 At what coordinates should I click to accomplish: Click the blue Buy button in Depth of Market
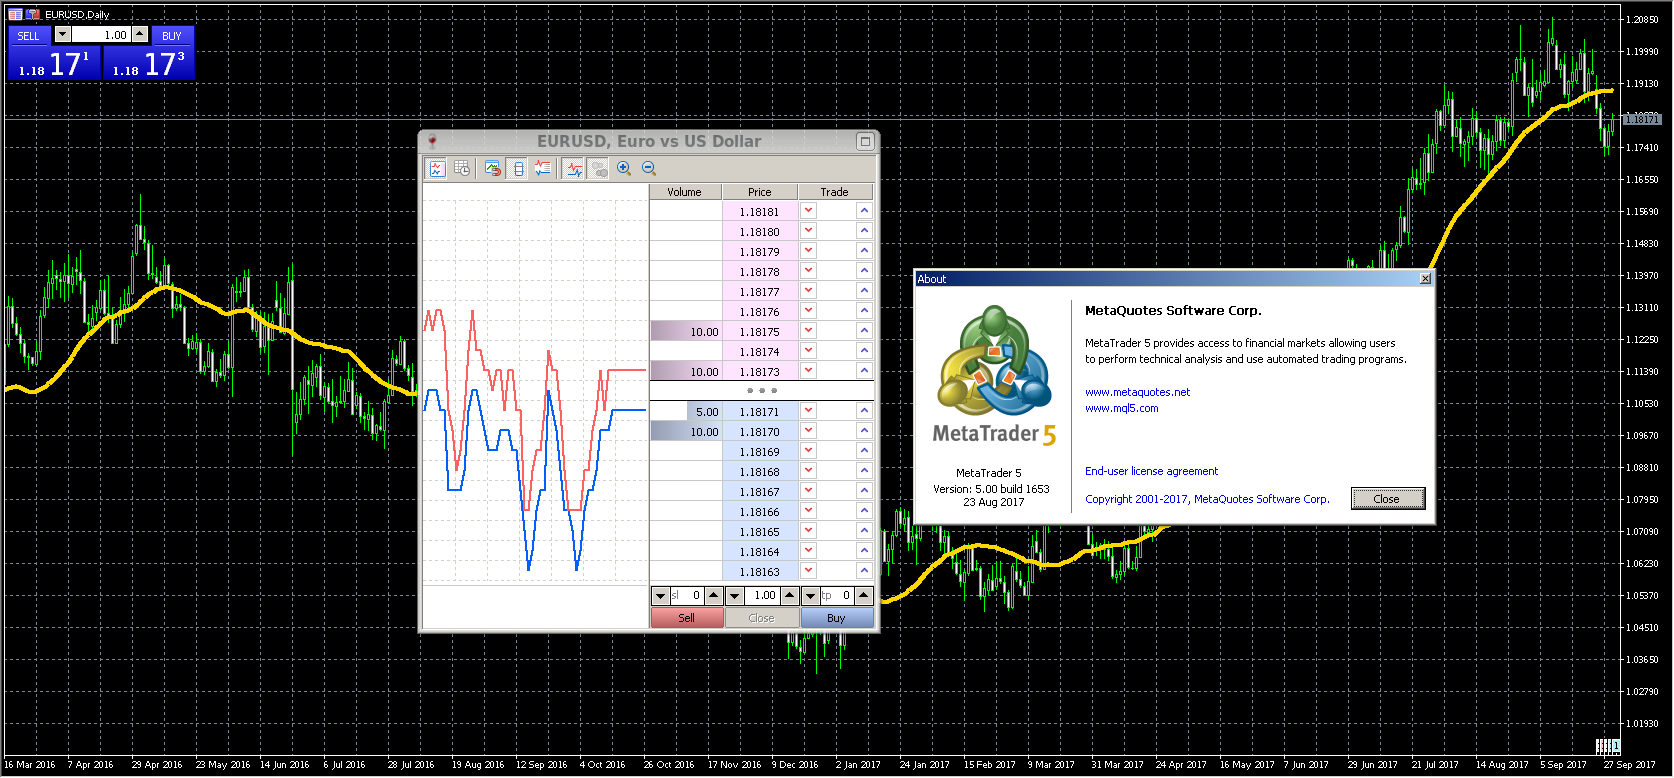click(837, 618)
